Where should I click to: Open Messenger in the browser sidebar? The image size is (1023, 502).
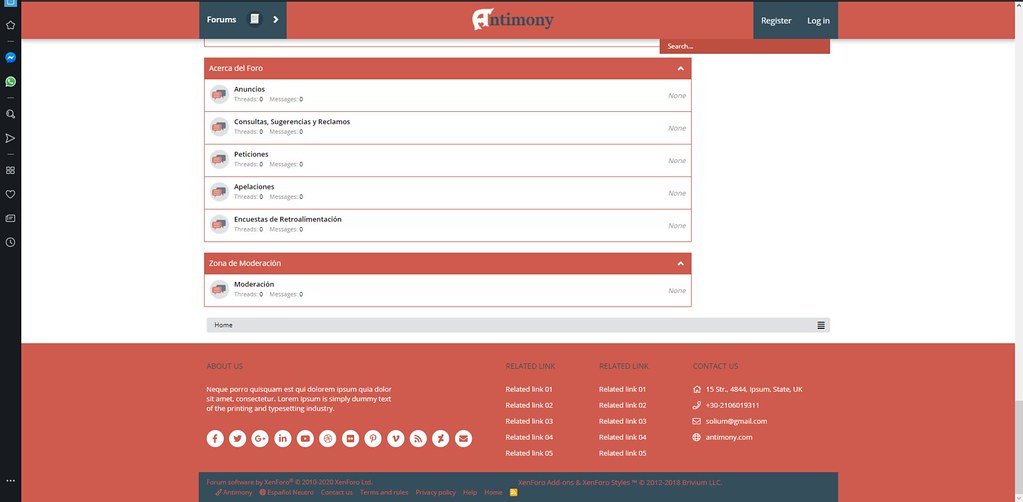coord(10,57)
